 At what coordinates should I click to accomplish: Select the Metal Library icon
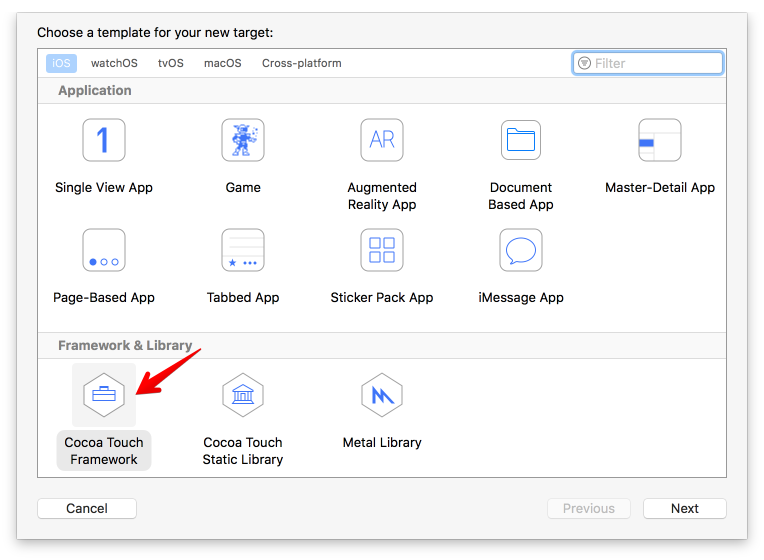coord(382,395)
